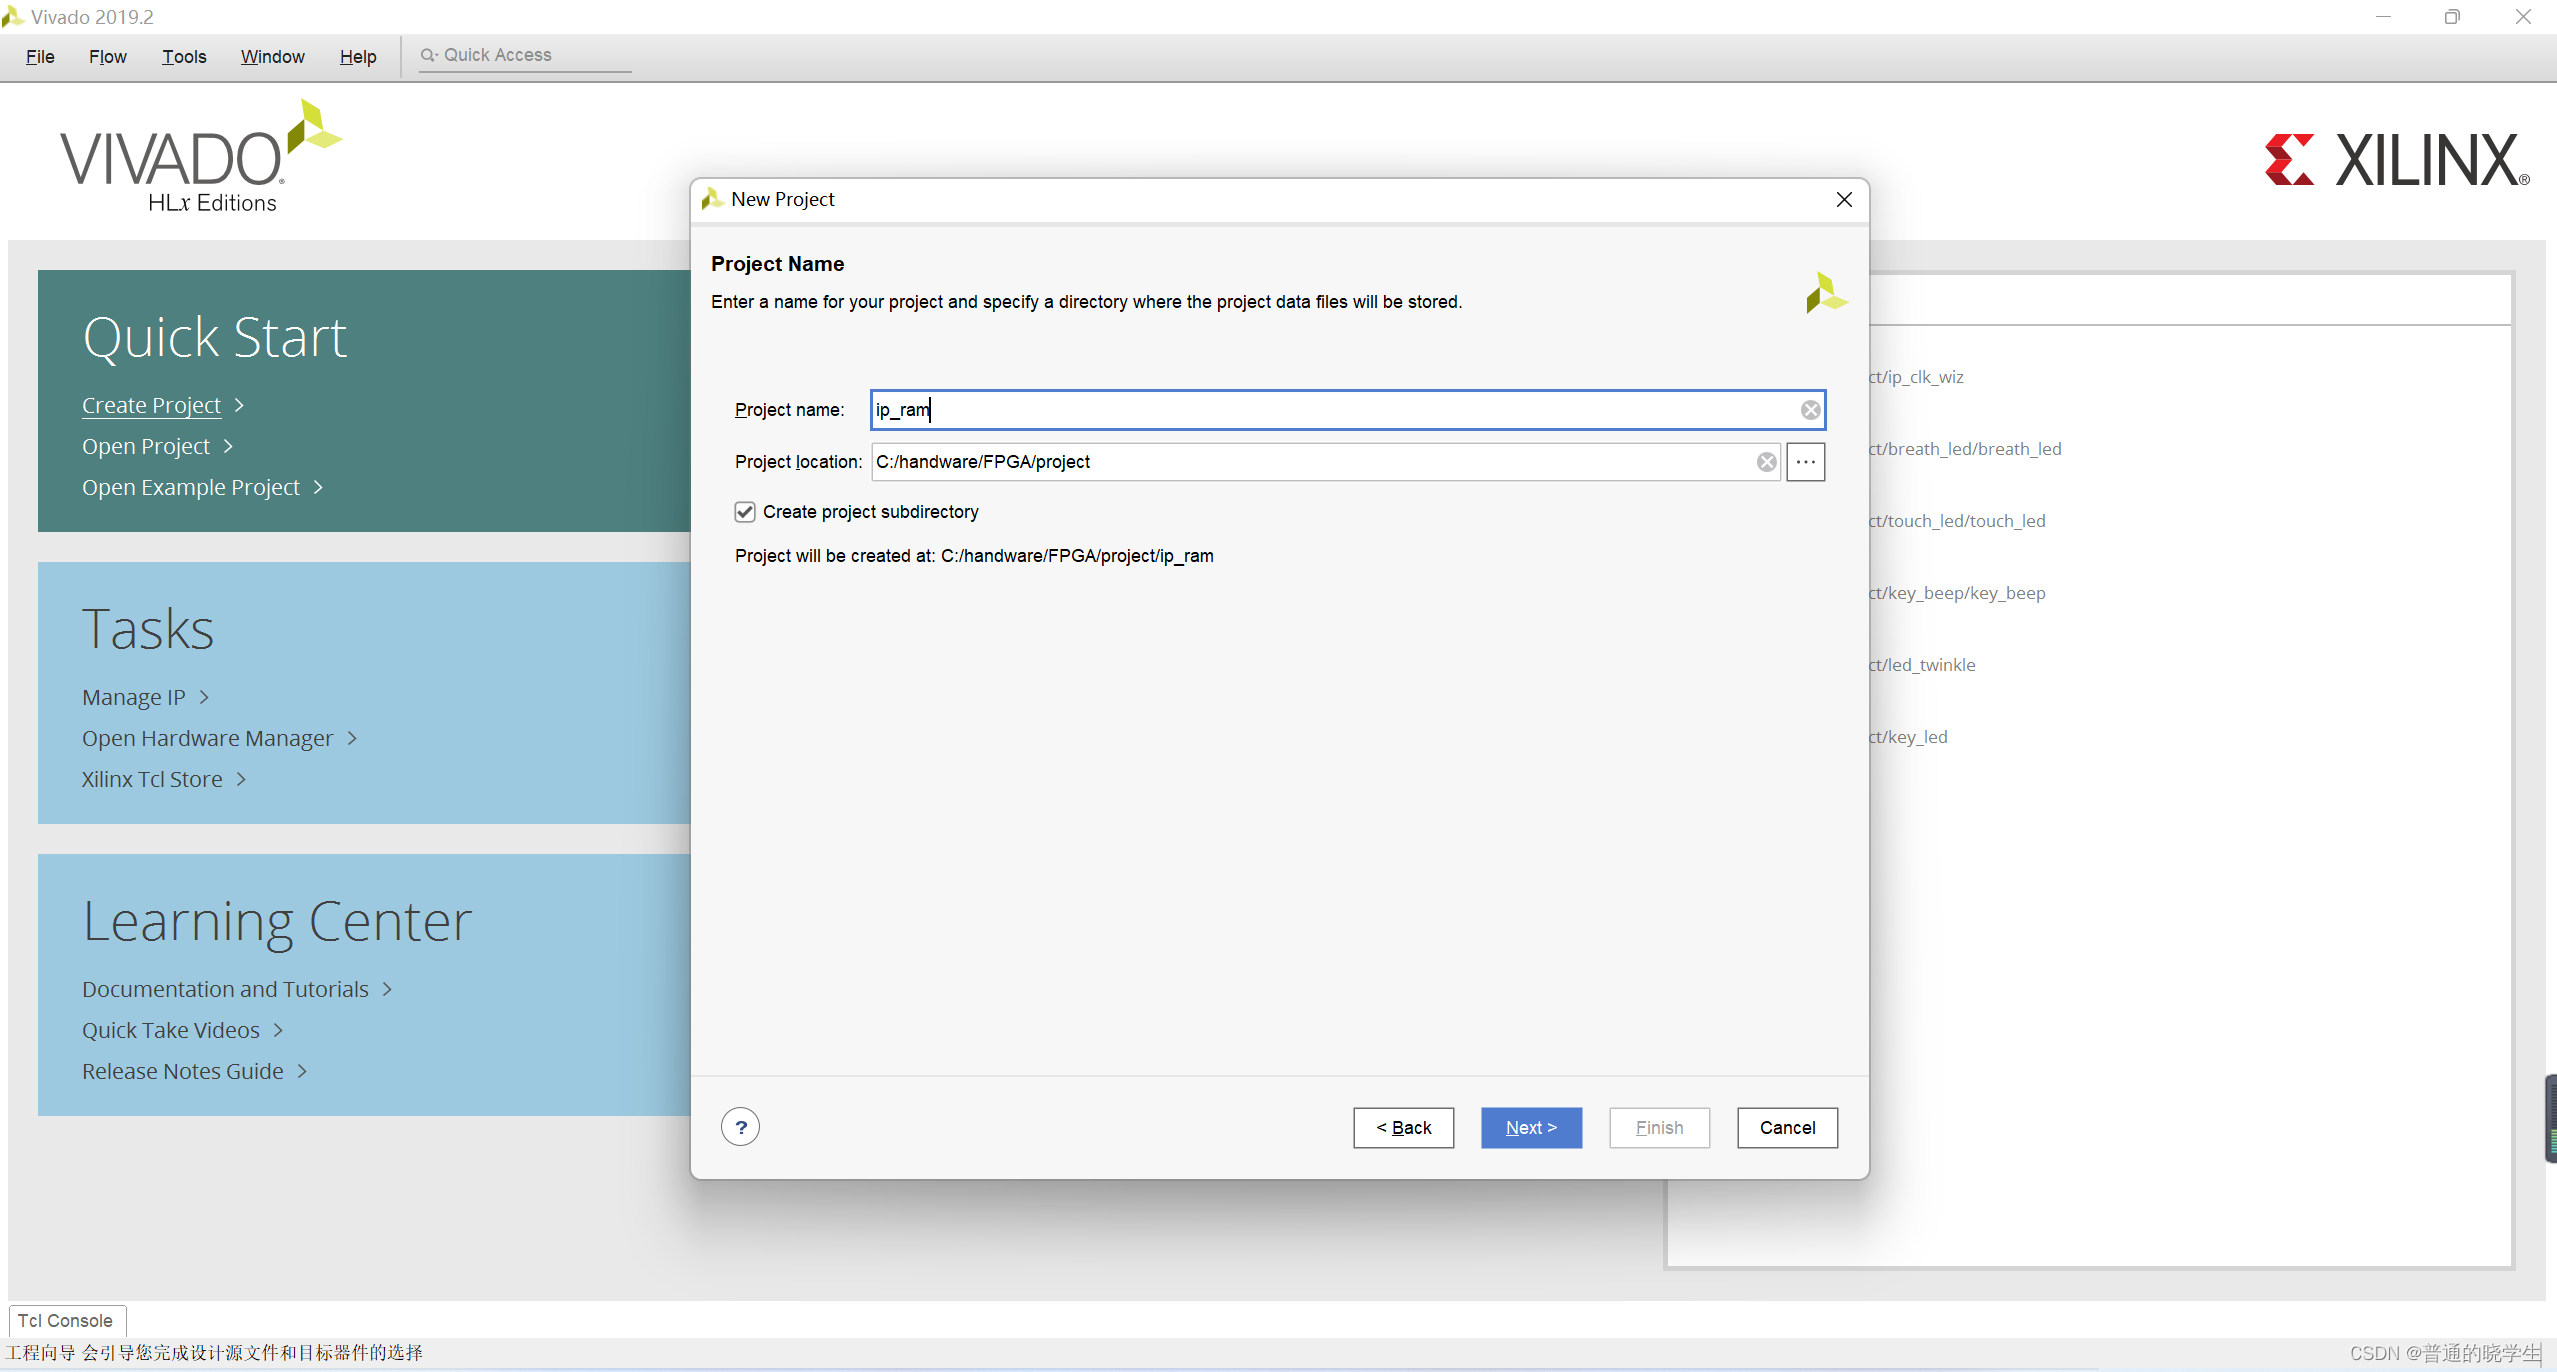Screen dimensions: 2557x1372
Task: Select the project name input field
Action: (1344, 409)
